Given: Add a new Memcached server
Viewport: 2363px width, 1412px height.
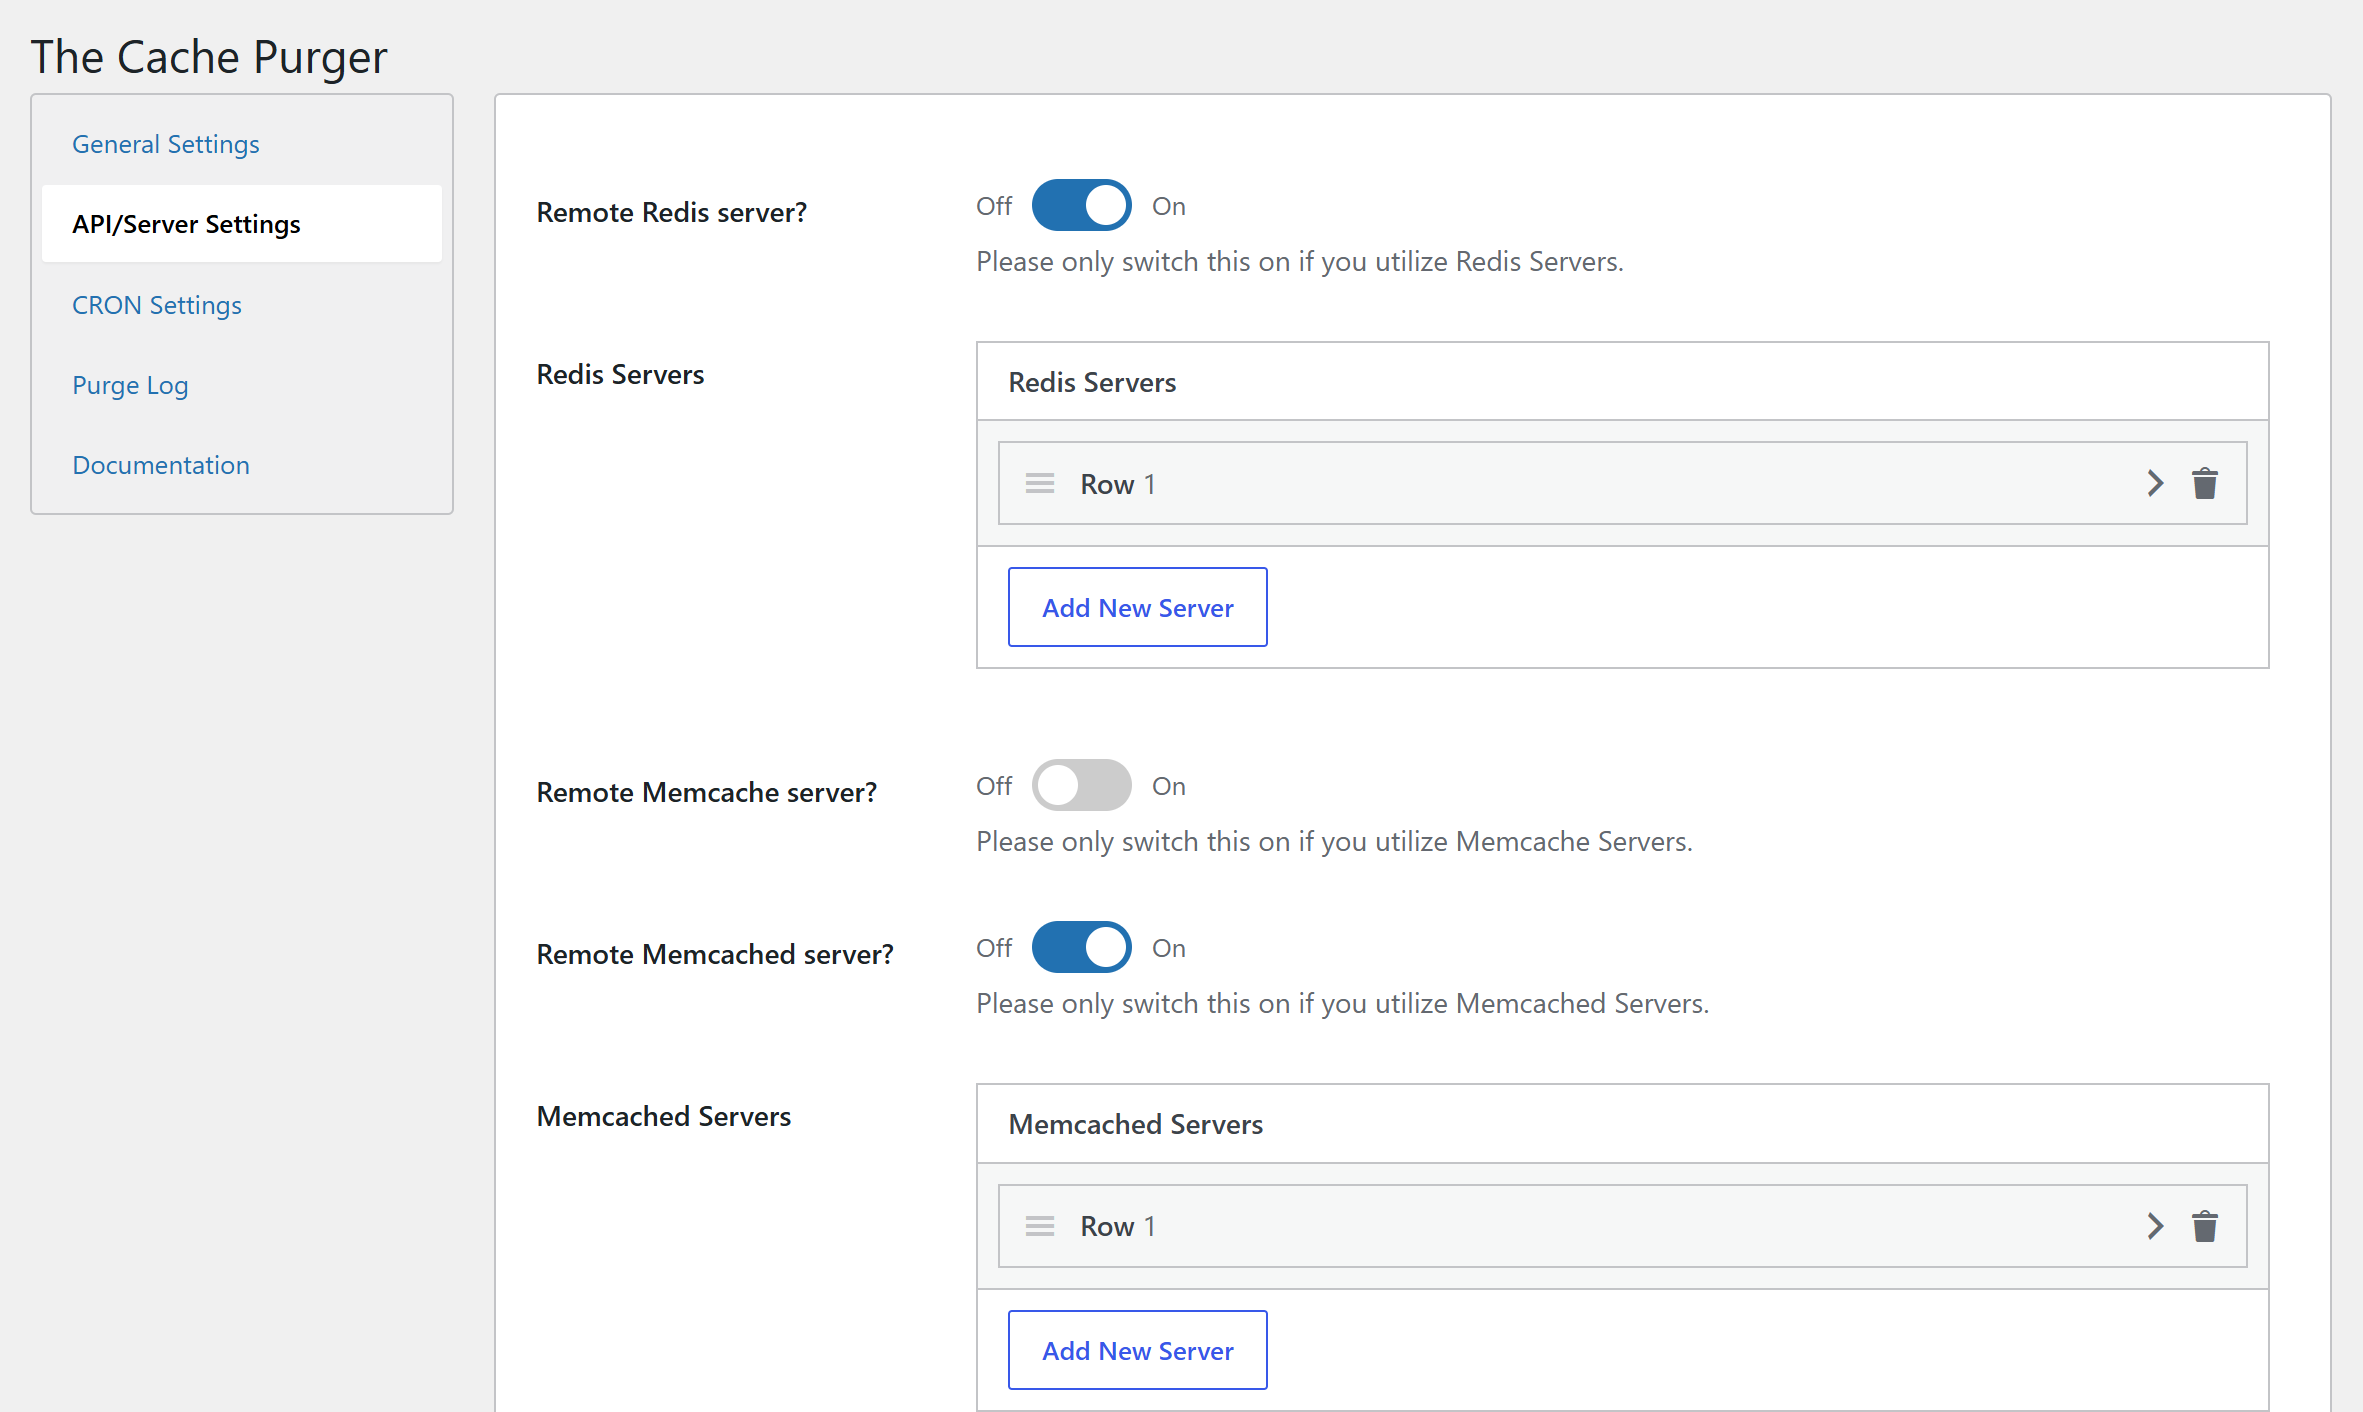Looking at the screenshot, I should (x=1137, y=1351).
